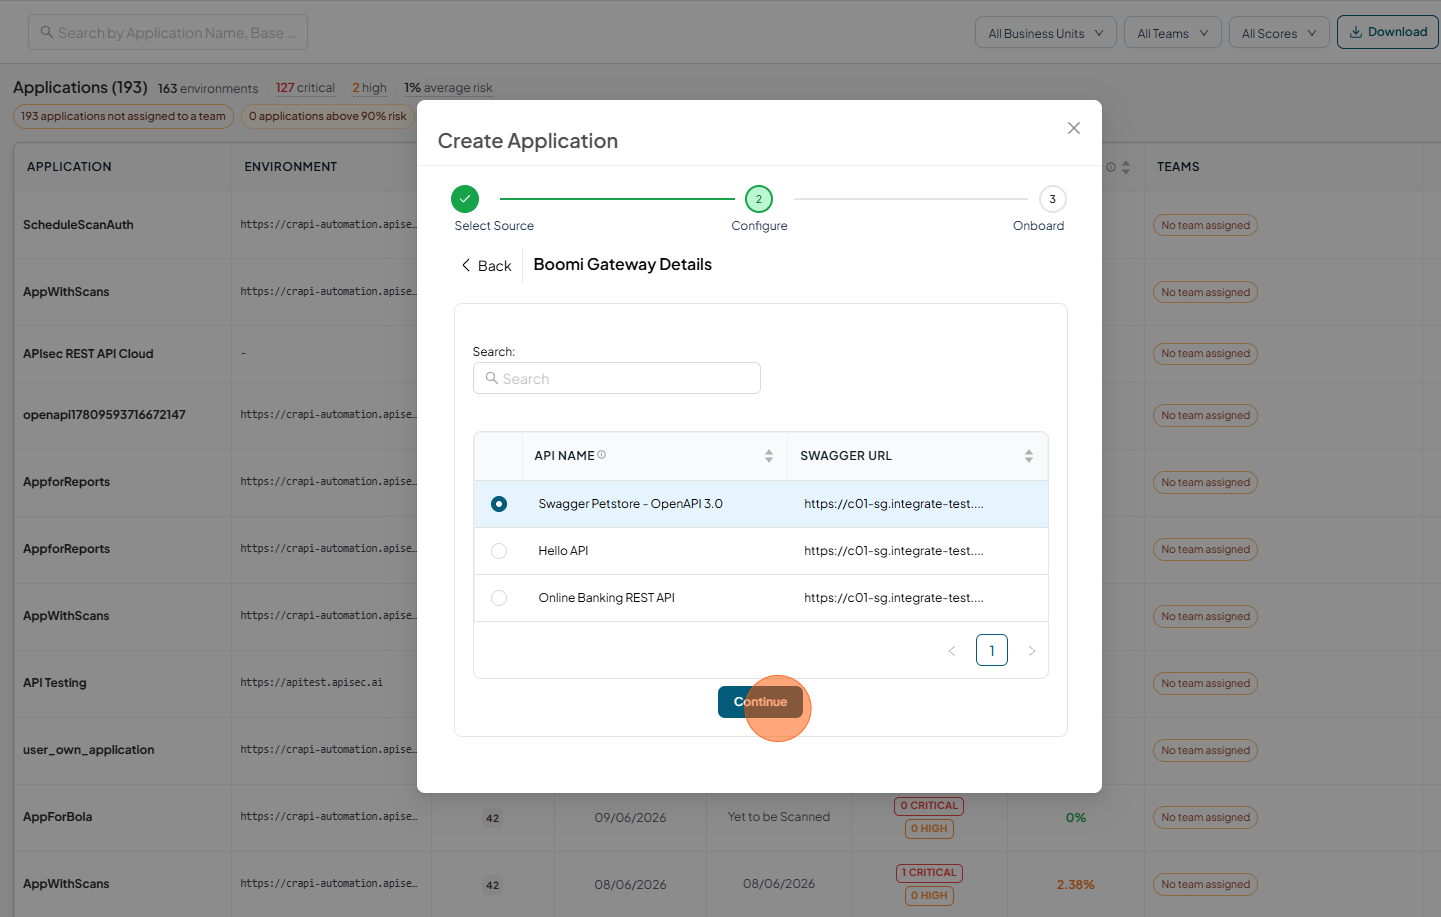1441x917 pixels.
Task: Click the 2.38% risk score value
Action: tap(1076, 885)
